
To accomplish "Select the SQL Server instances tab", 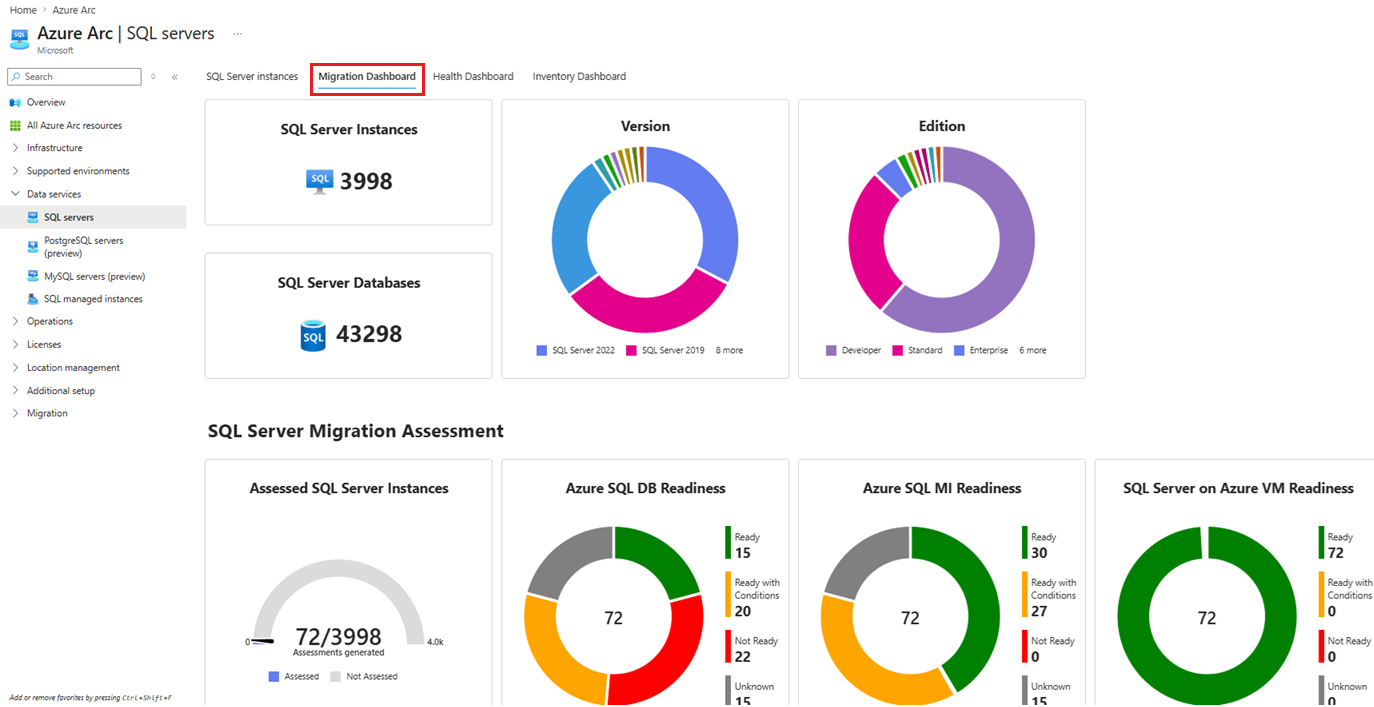I will (252, 77).
